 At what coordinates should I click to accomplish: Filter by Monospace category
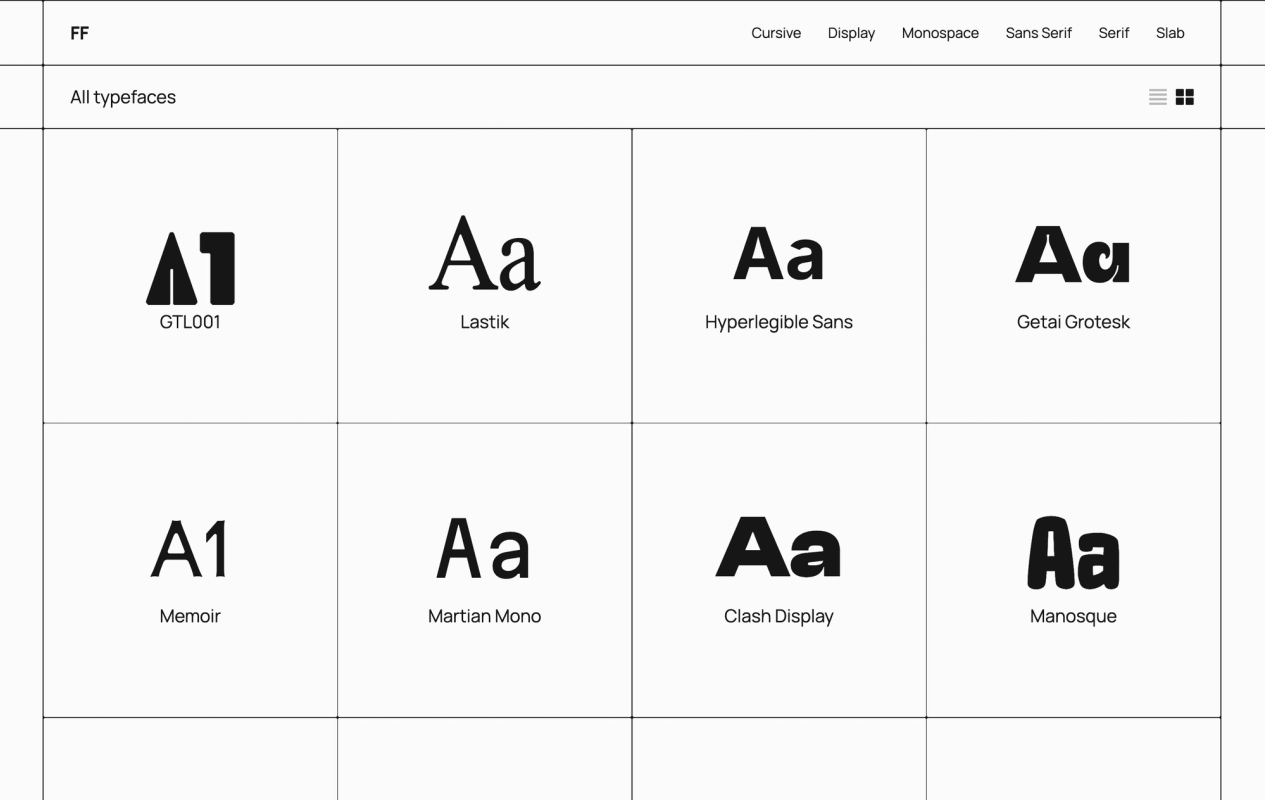940,33
